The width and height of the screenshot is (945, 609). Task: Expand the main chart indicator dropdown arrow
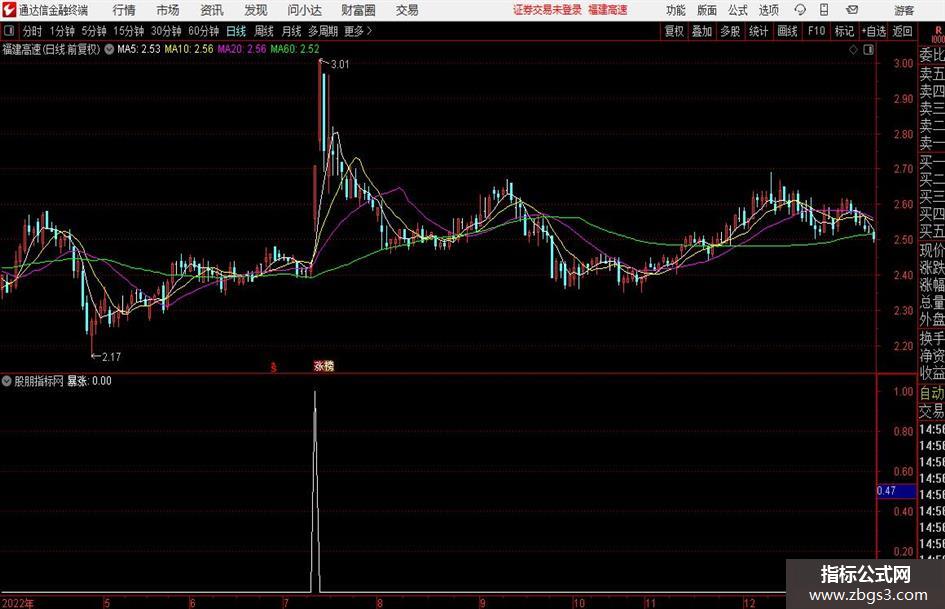click(109, 49)
